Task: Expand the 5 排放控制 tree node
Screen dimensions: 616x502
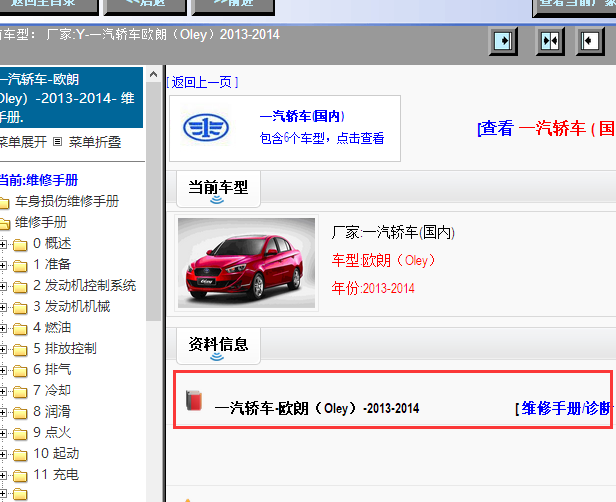Action: [3, 349]
